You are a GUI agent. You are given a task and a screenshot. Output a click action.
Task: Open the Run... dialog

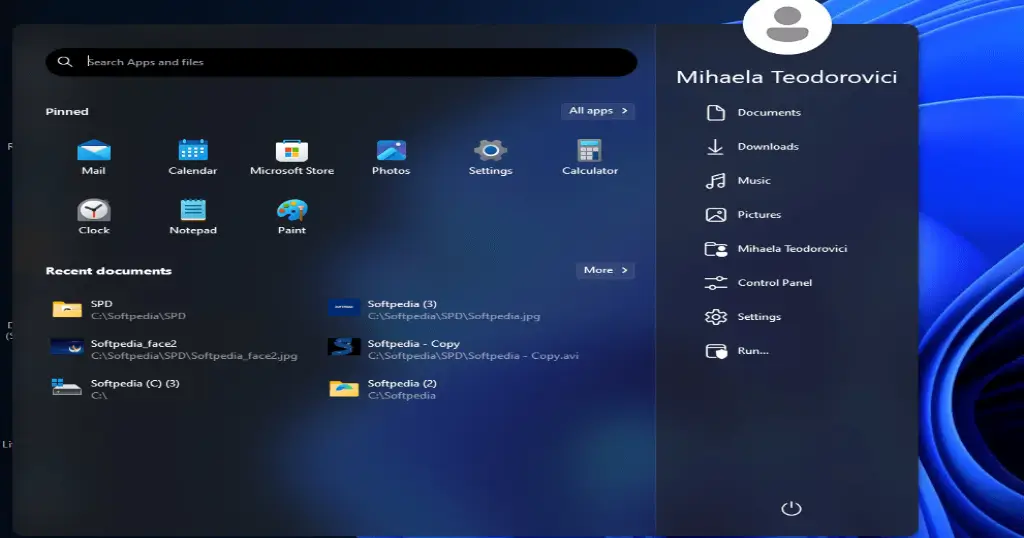(x=737, y=351)
